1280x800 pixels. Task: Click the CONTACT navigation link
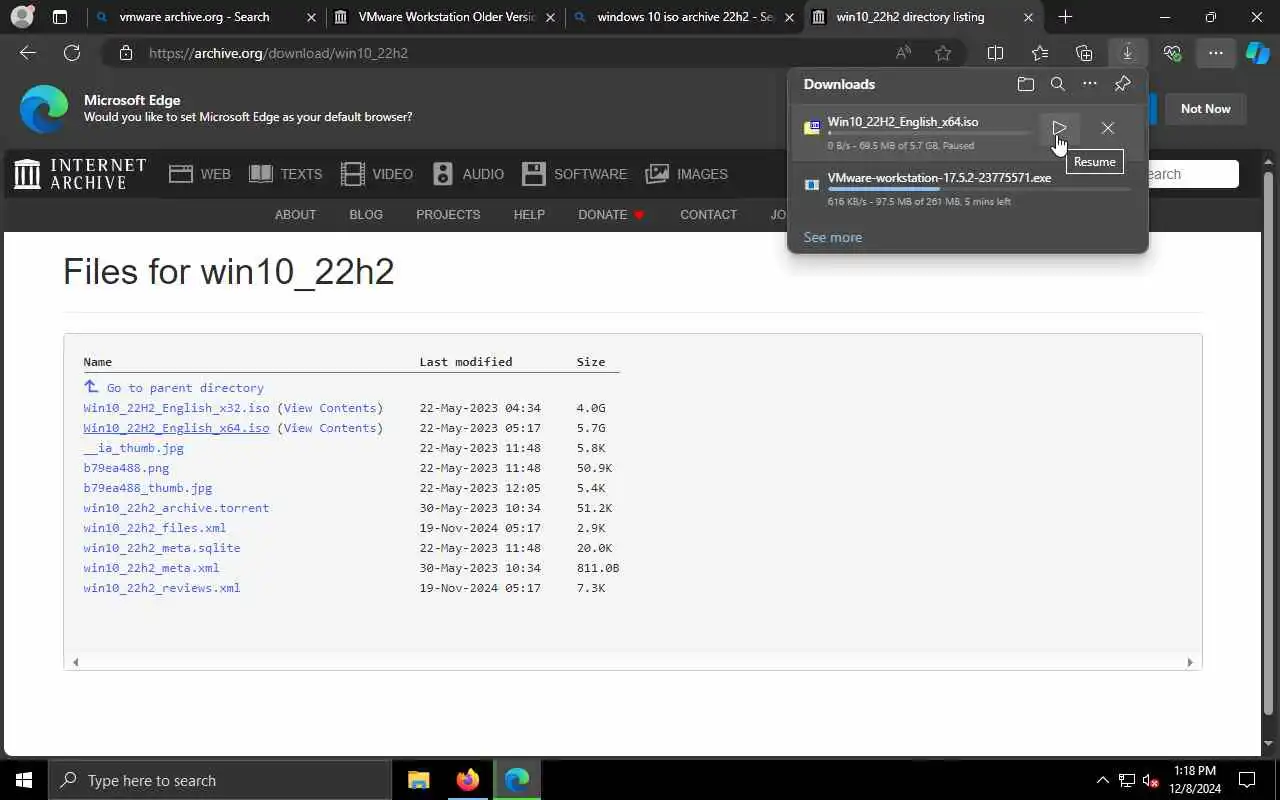coord(708,215)
